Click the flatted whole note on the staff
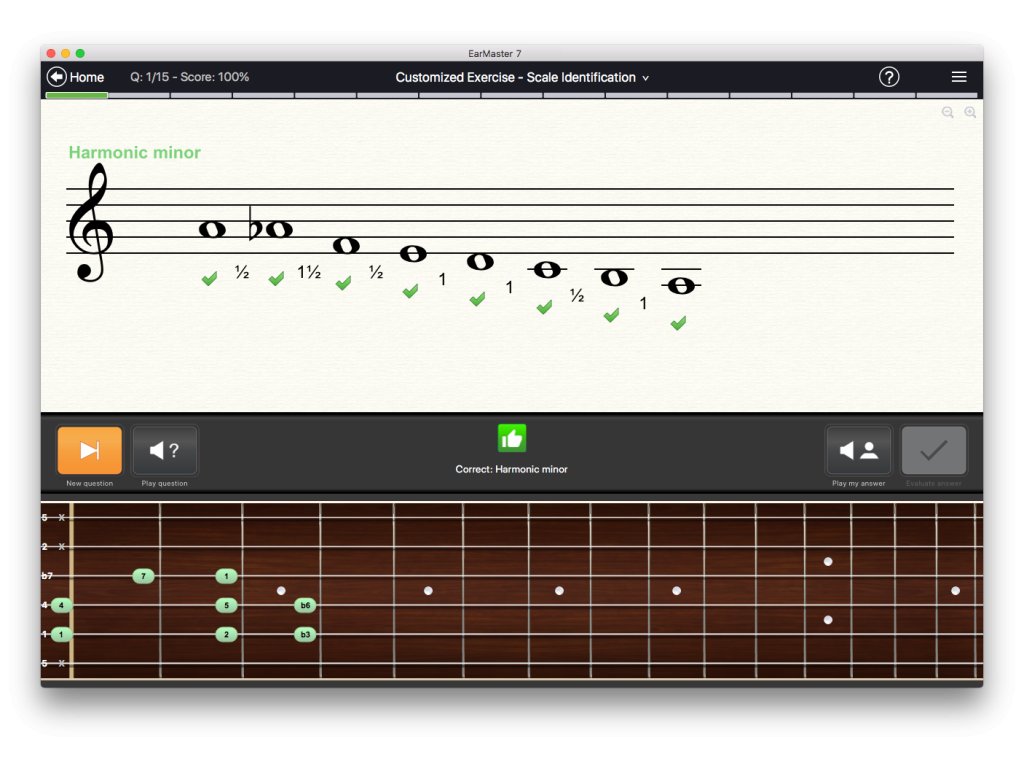The image size is (1024, 768). point(277,230)
